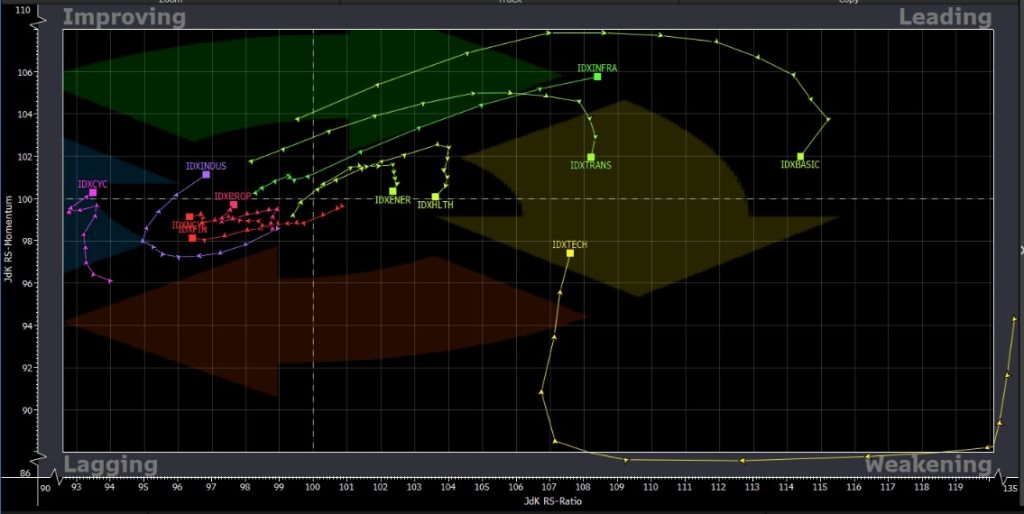This screenshot has height=514, width=1024.
Task: Click the 'Leading' quadrant label
Action: (945, 17)
